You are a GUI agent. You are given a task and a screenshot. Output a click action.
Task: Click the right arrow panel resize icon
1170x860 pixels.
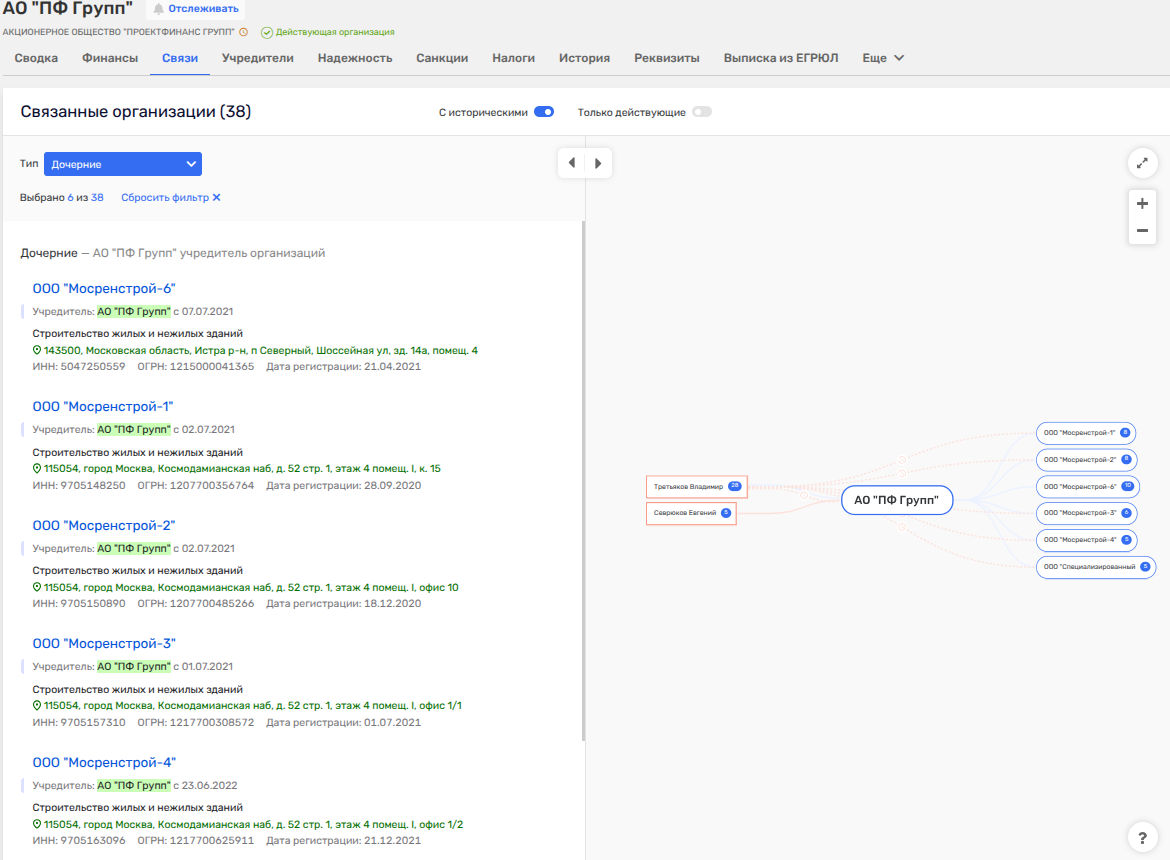[598, 163]
